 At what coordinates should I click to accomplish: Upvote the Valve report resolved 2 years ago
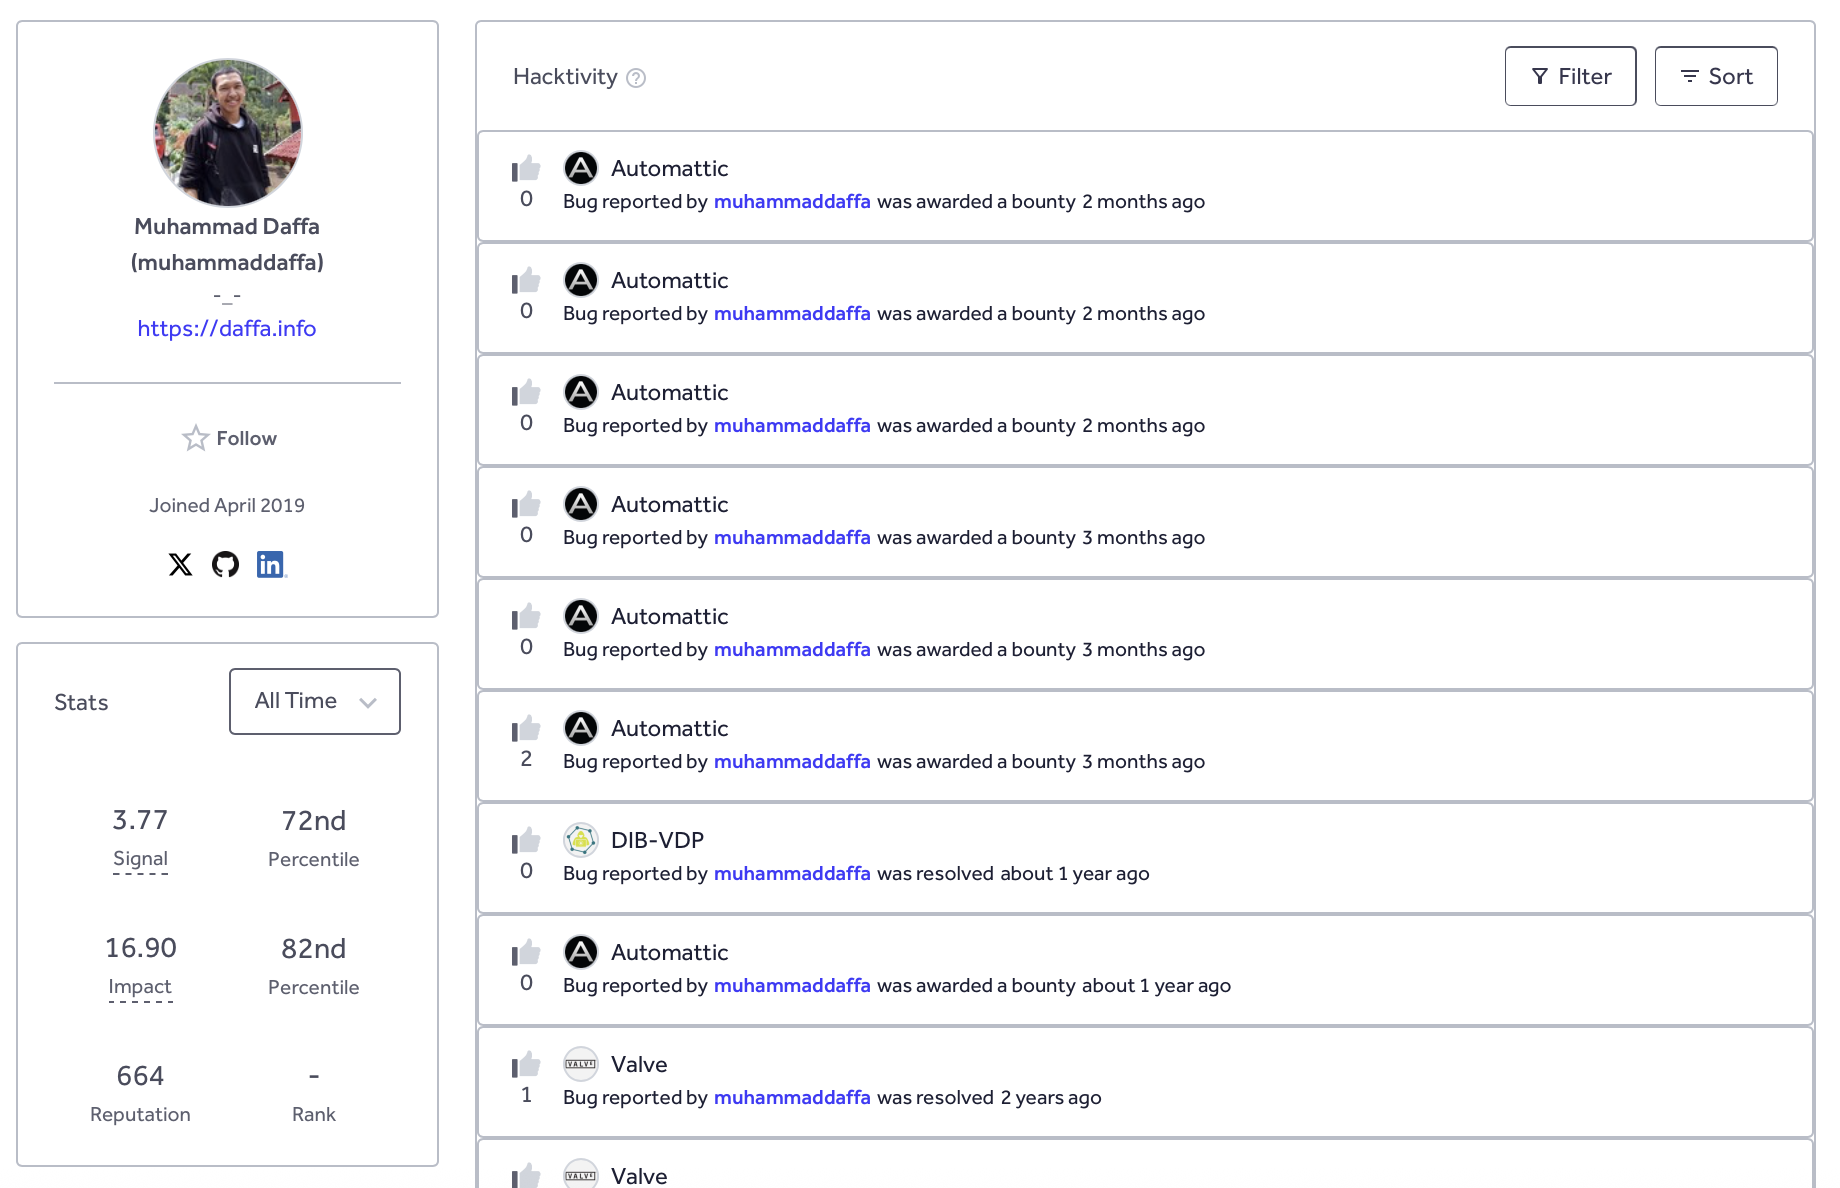click(526, 1064)
